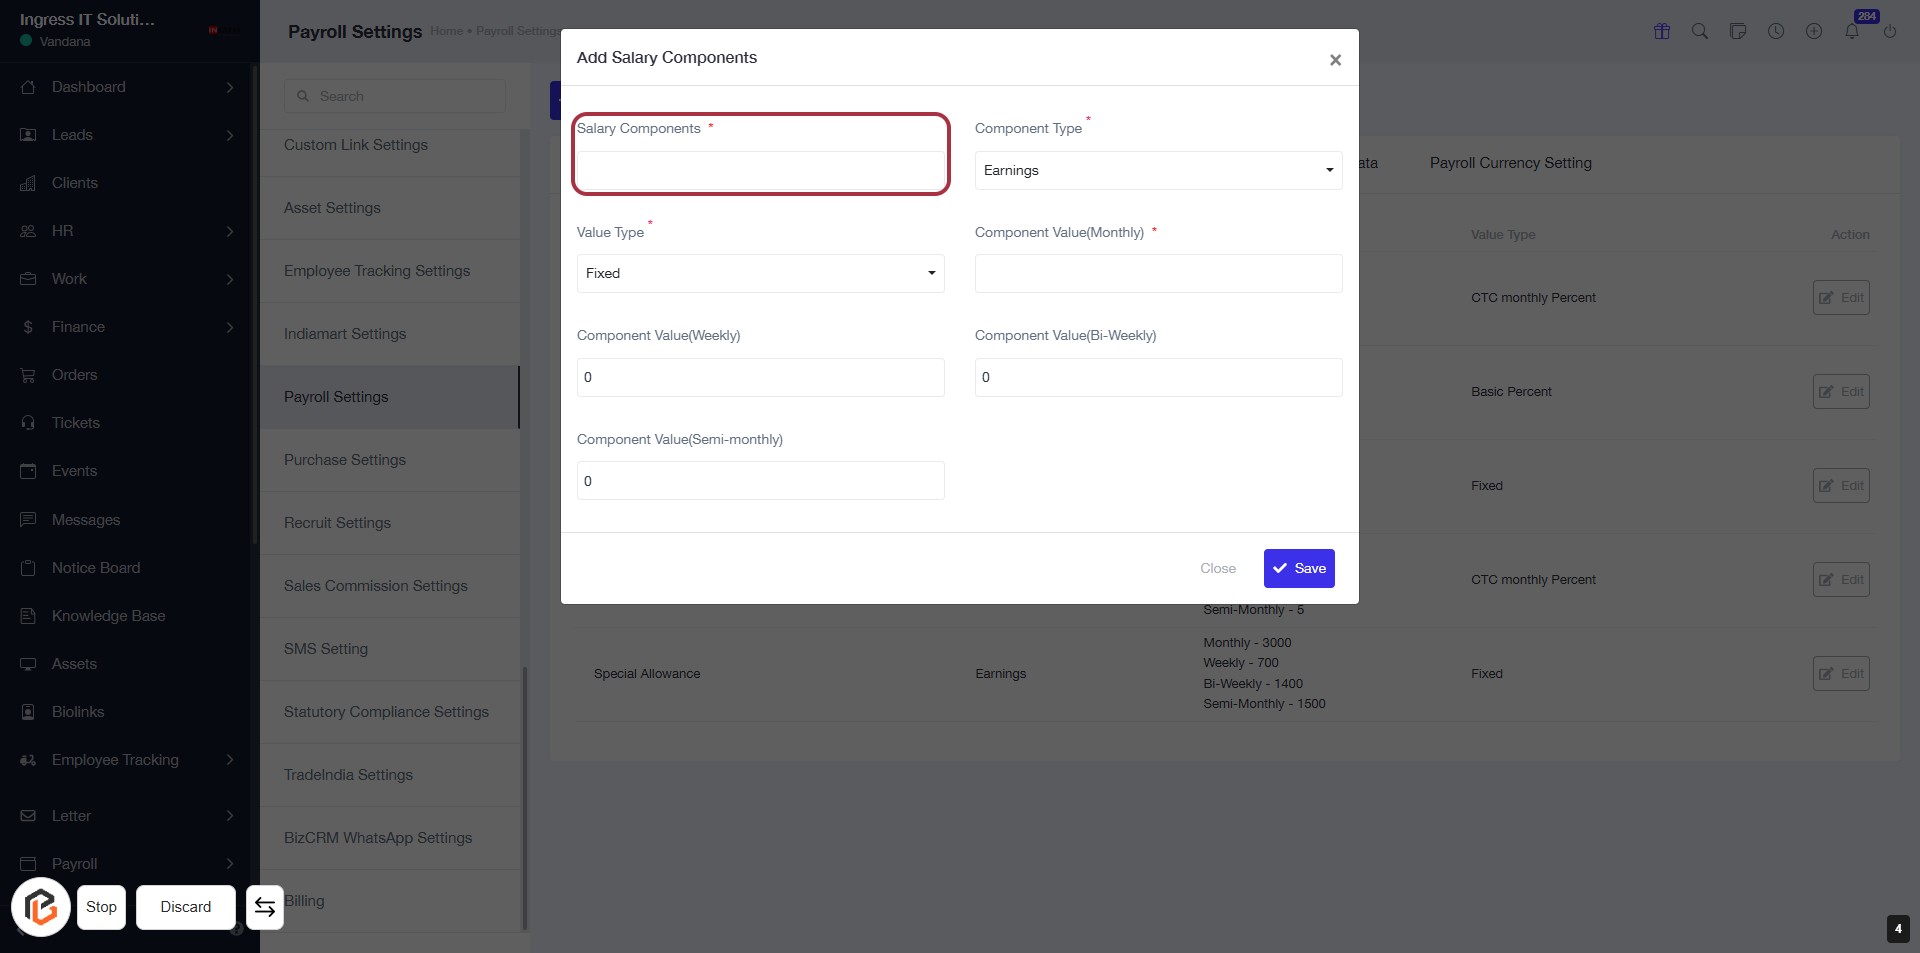Click the Component Value(Monthly) input field

(1158, 273)
